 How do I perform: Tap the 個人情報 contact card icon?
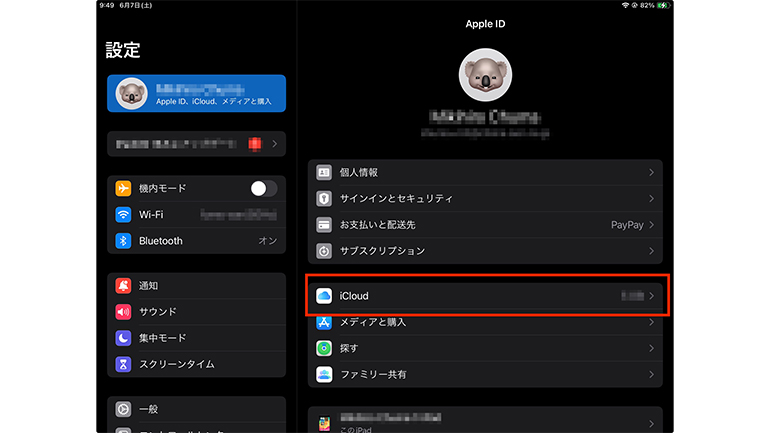click(x=324, y=172)
